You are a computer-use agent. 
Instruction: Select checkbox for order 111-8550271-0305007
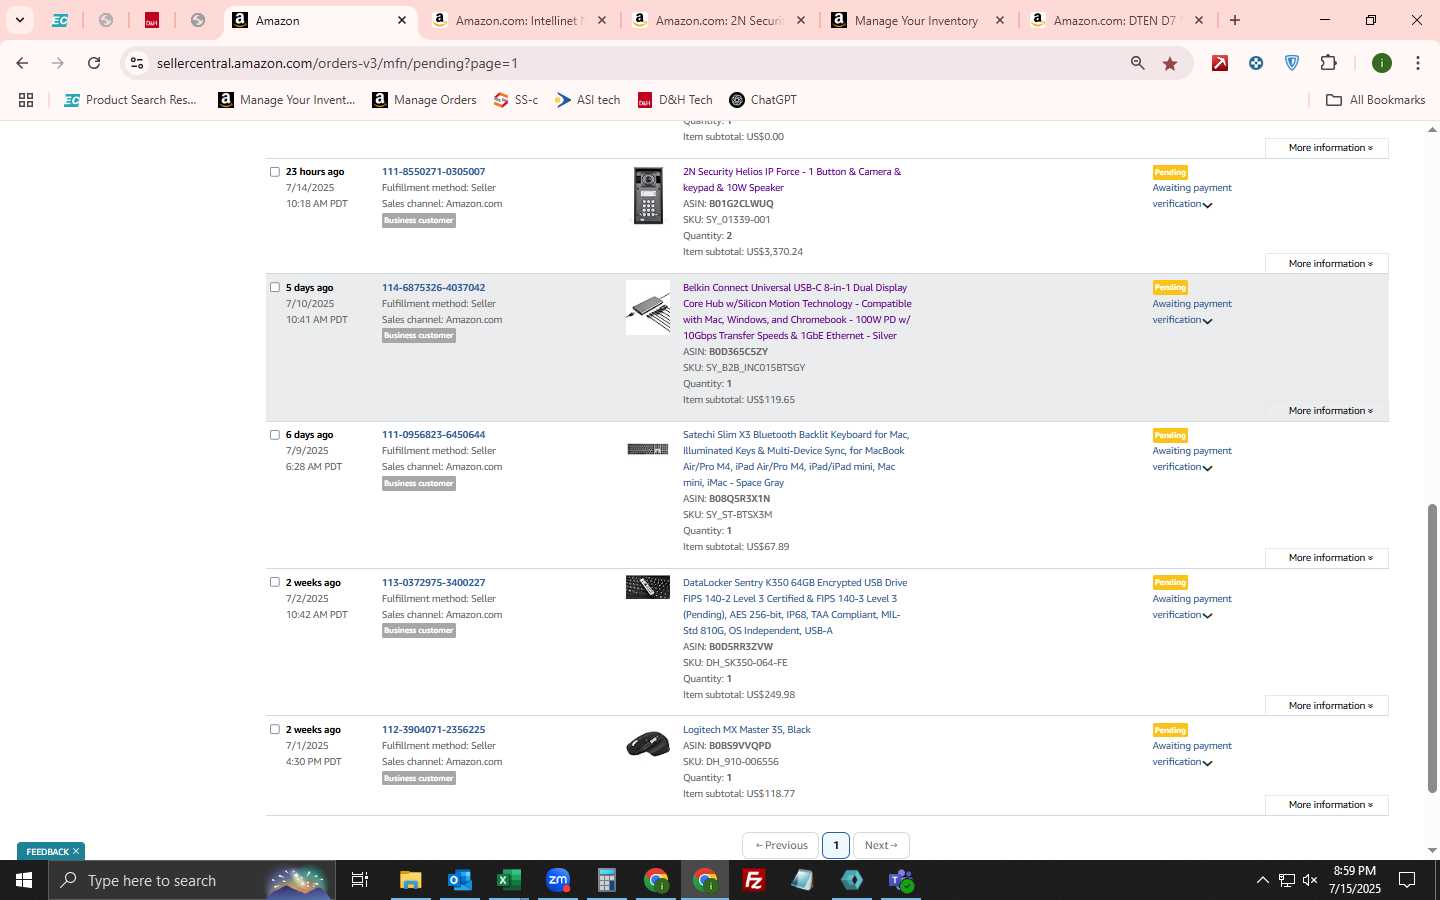tap(275, 172)
